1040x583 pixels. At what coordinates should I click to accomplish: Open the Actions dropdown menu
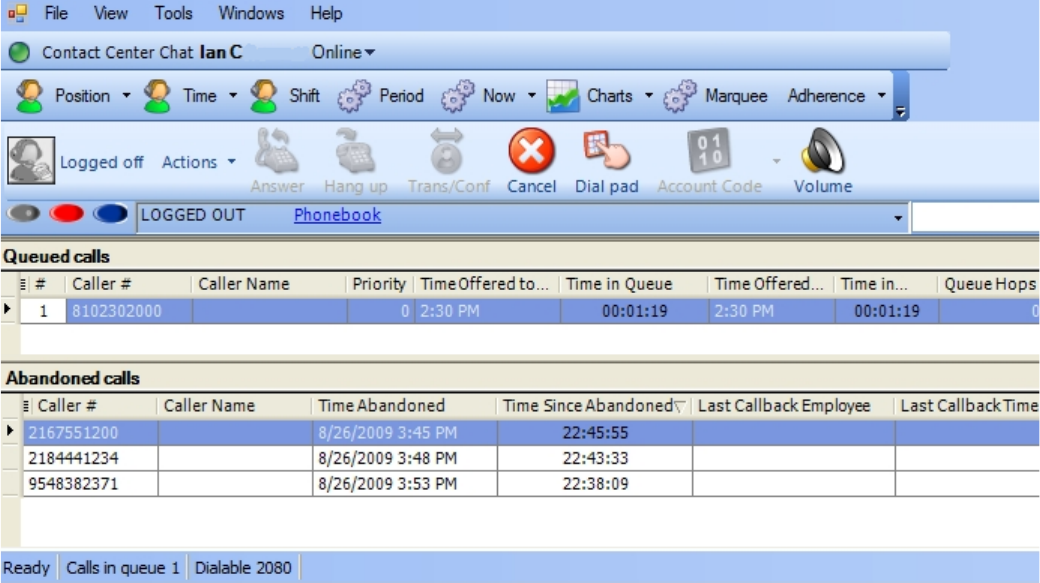[198, 162]
